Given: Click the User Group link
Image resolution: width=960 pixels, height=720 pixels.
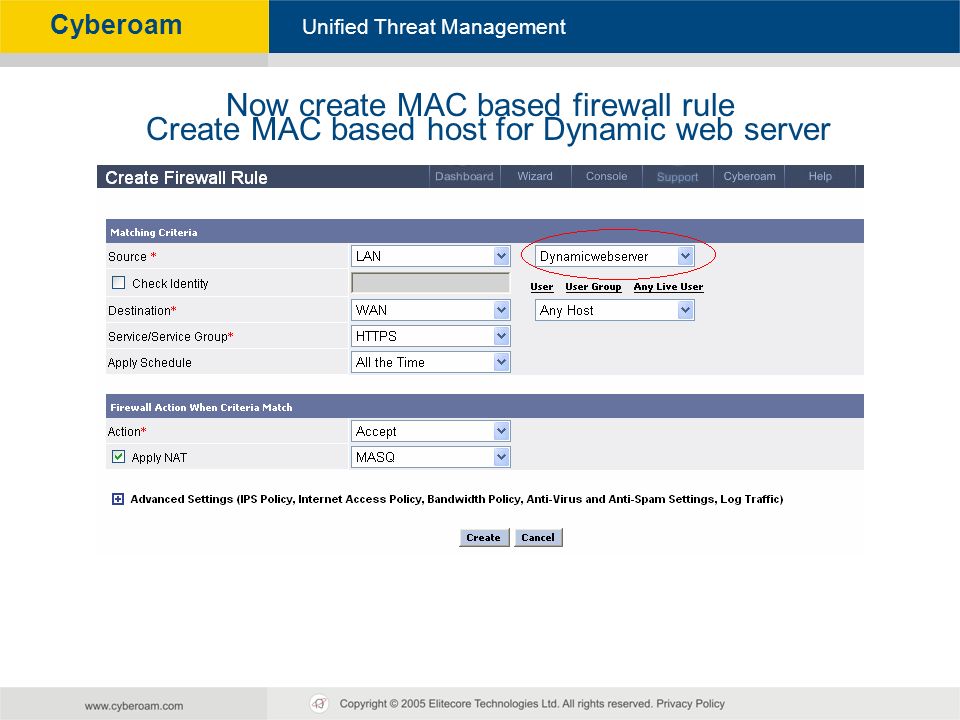Looking at the screenshot, I should 593,287.
